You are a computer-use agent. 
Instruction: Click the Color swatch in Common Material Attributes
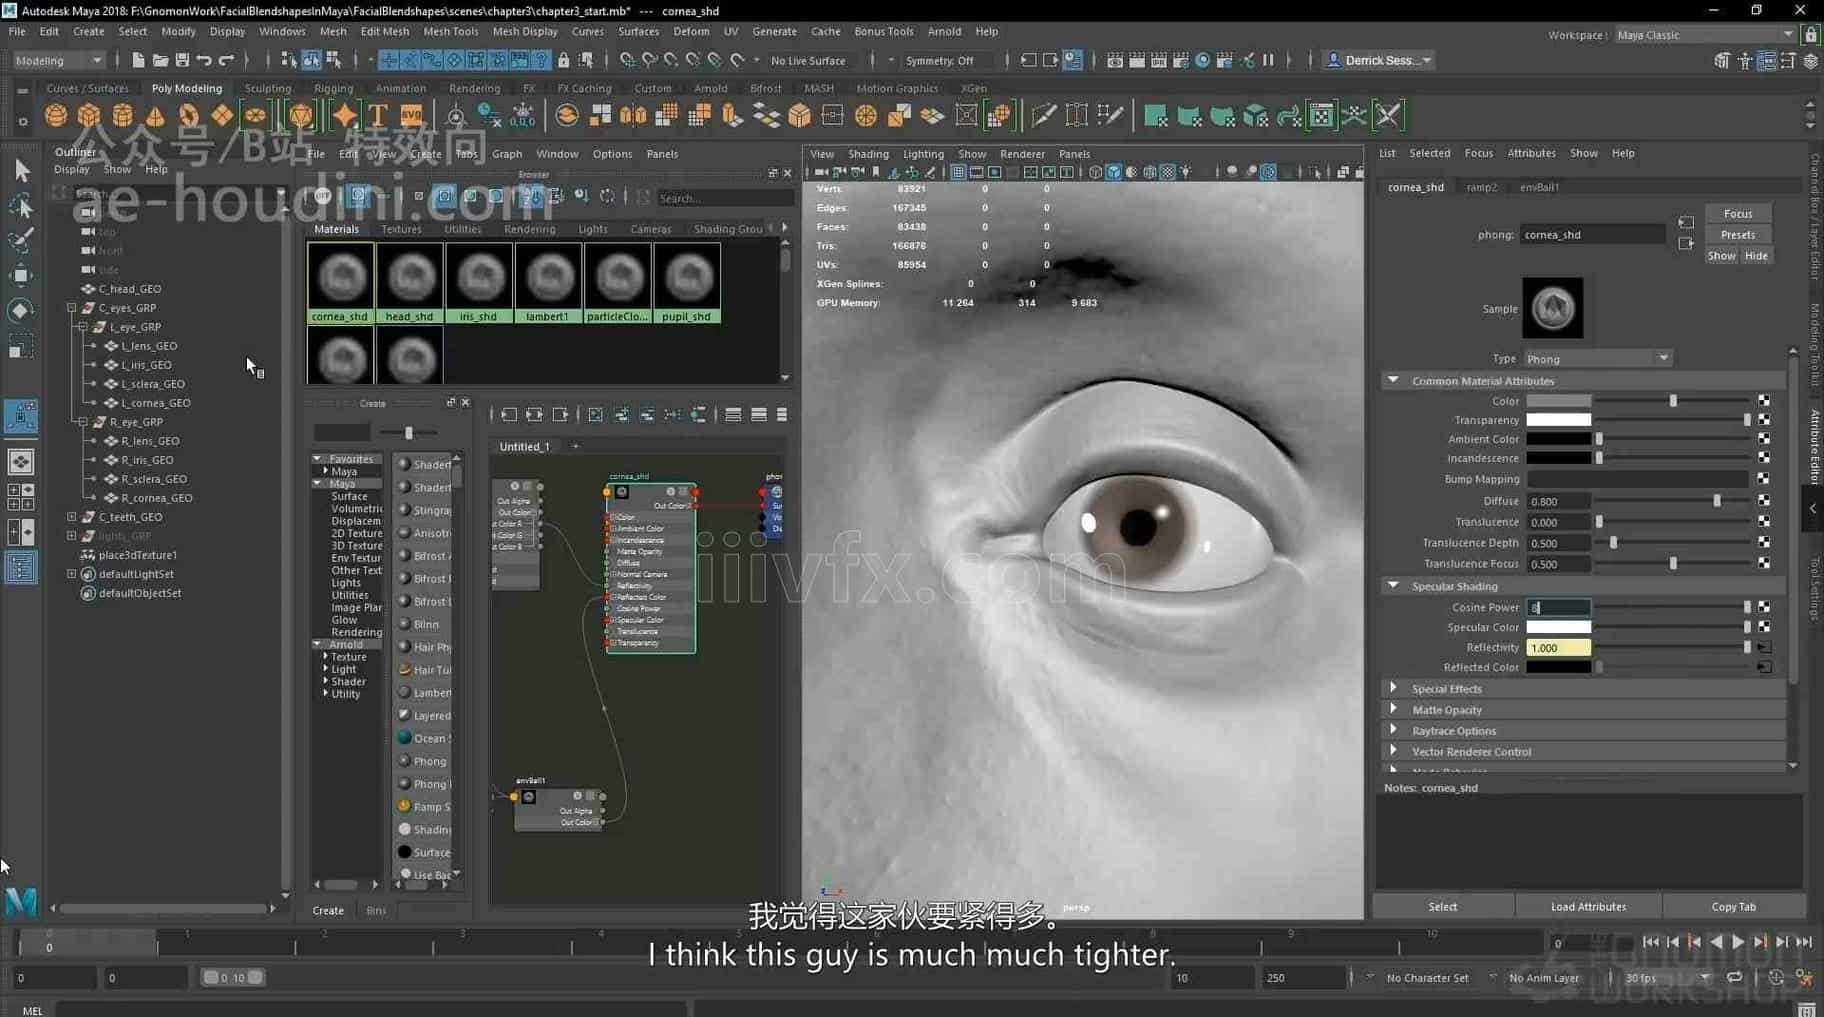[x=1558, y=401]
